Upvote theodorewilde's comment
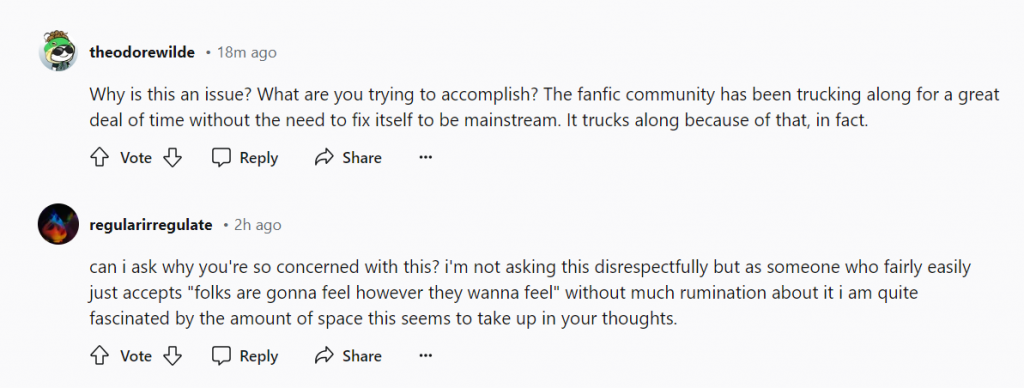1024x388 pixels. point(99,157)
